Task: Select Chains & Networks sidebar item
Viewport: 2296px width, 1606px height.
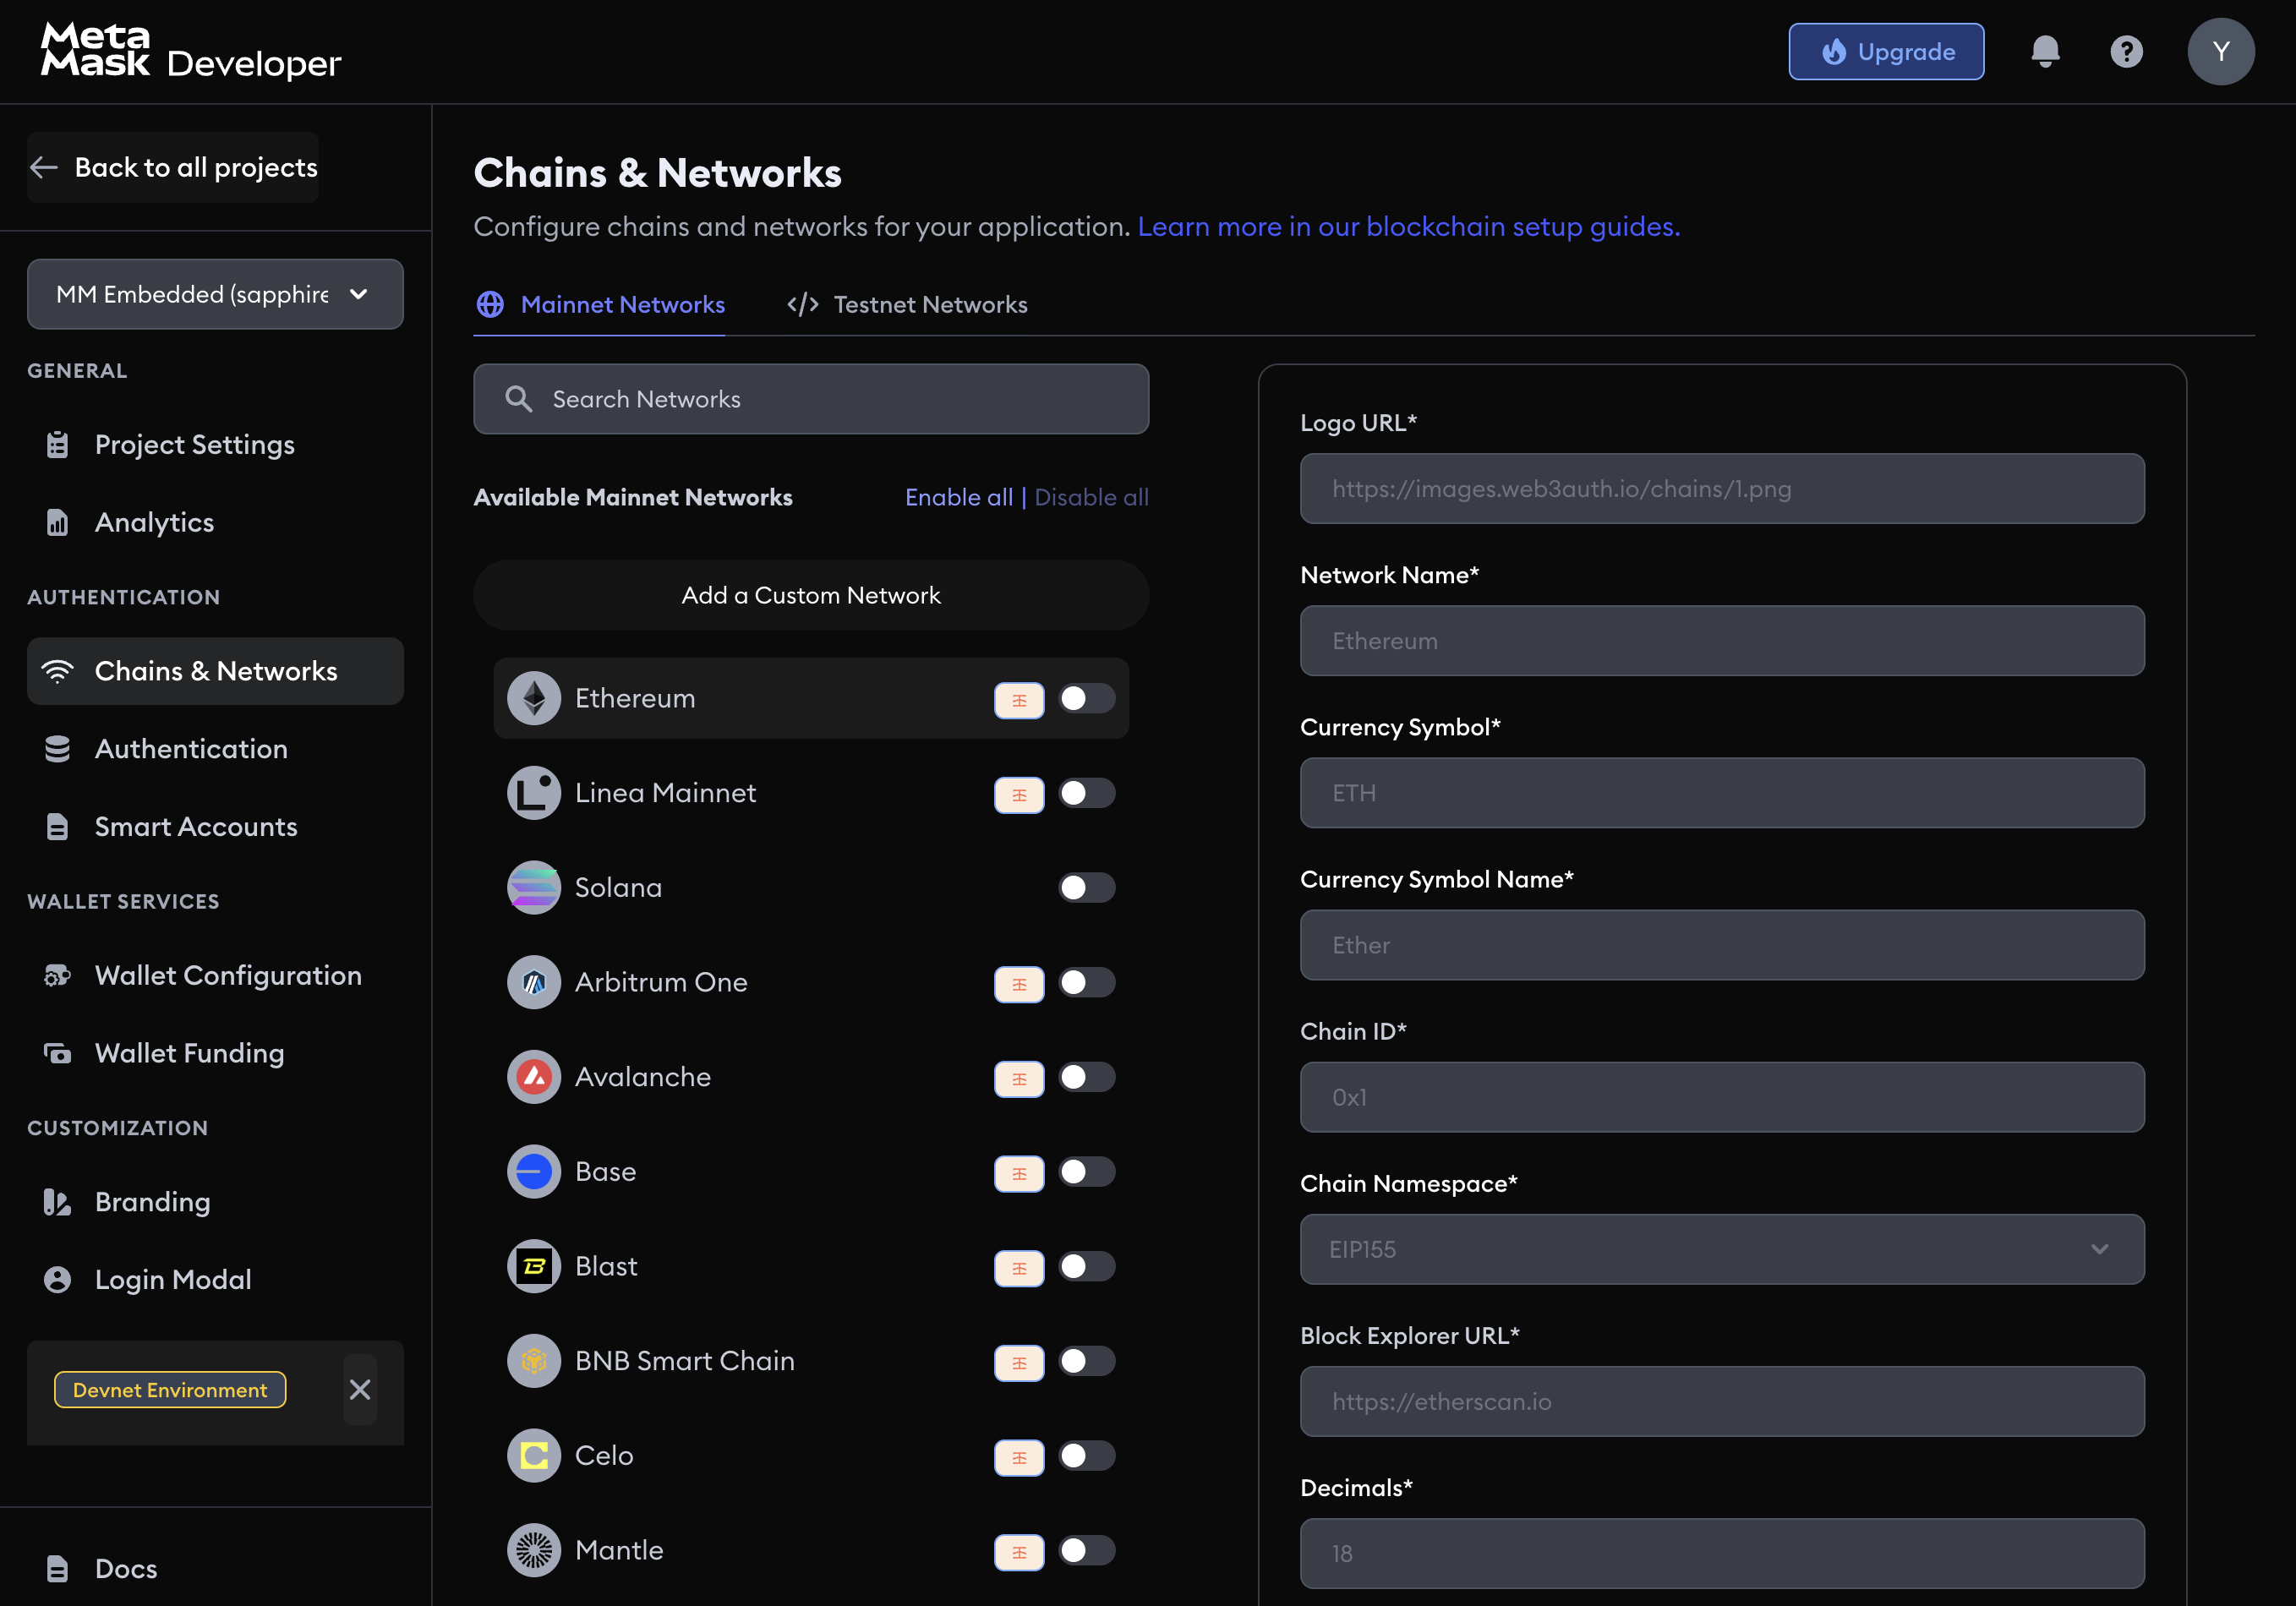Action: coord(215,671)
